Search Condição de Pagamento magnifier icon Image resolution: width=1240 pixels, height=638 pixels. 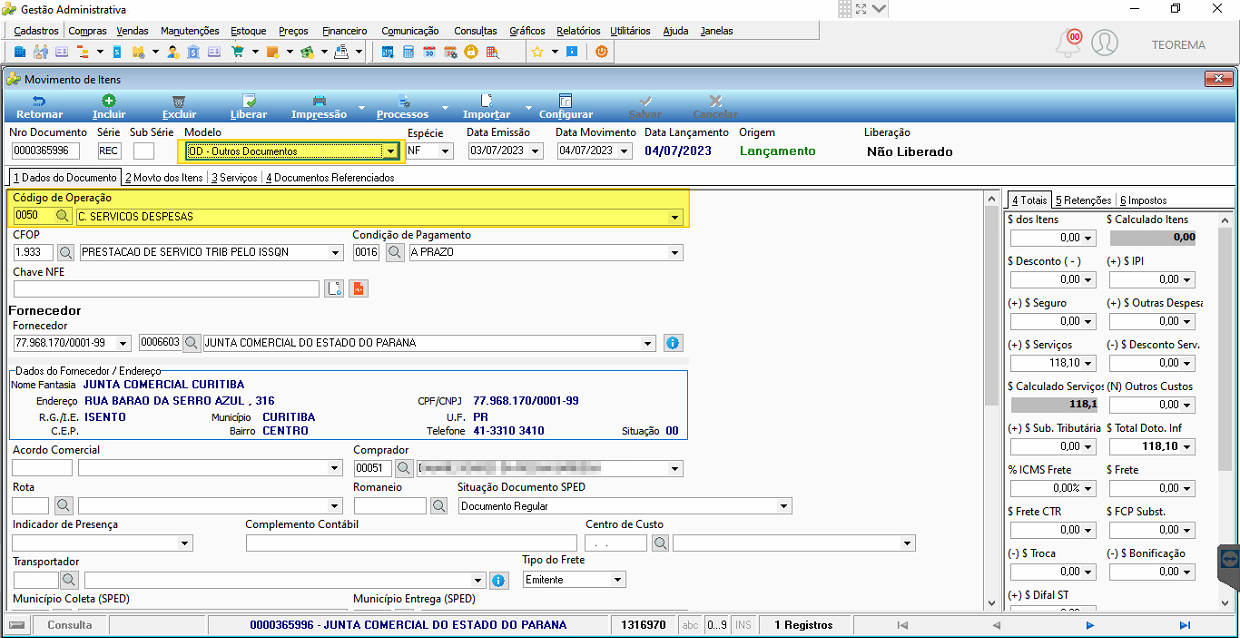click(395, 253)
